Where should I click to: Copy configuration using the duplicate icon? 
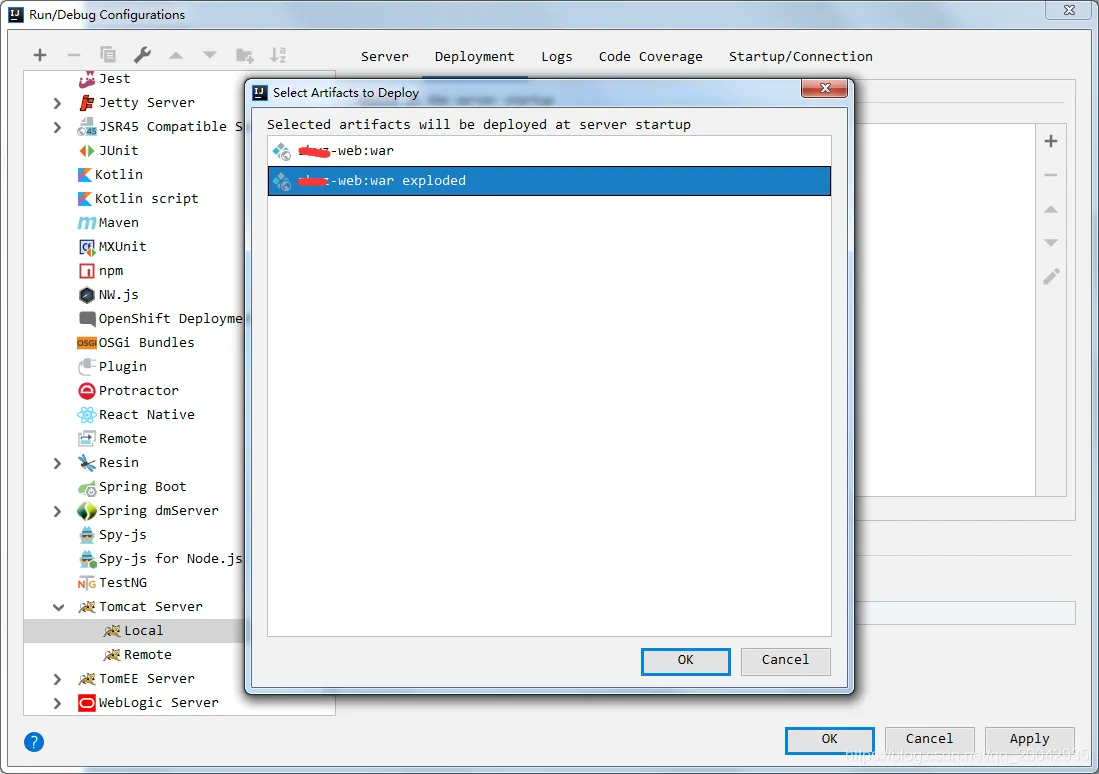pyautogui.click(x=108, y=55)
